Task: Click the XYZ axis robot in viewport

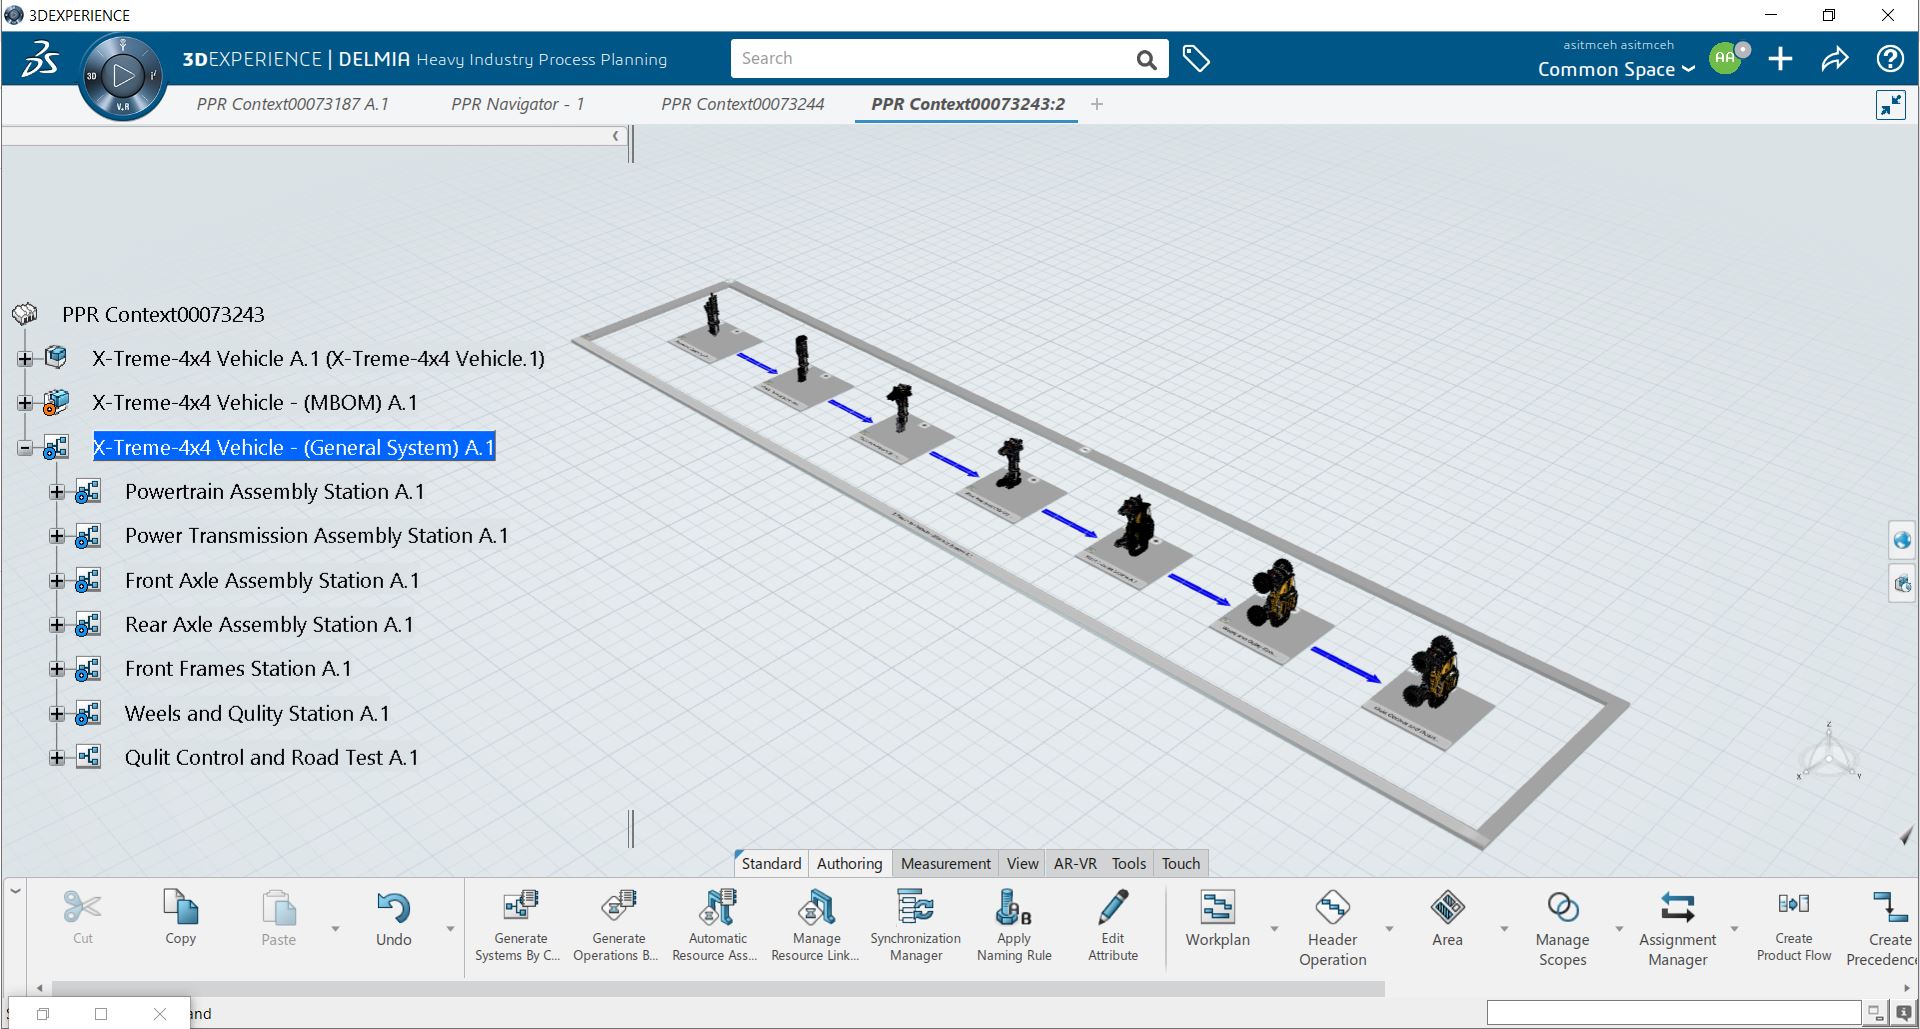Action: point(1829,753)
